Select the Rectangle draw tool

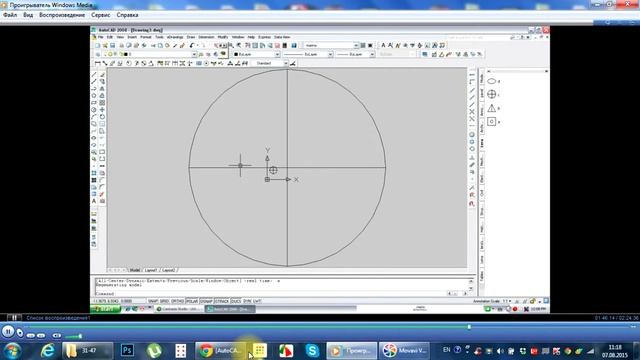(x=94, y=102)
